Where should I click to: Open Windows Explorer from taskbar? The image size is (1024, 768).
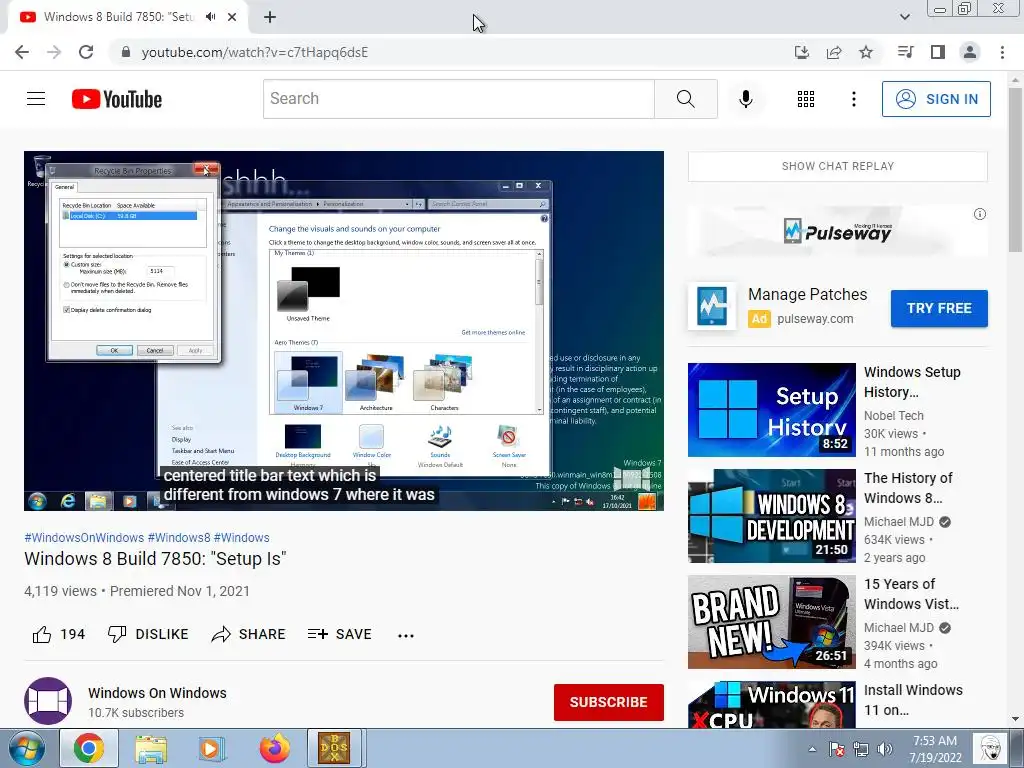(151, 748)
